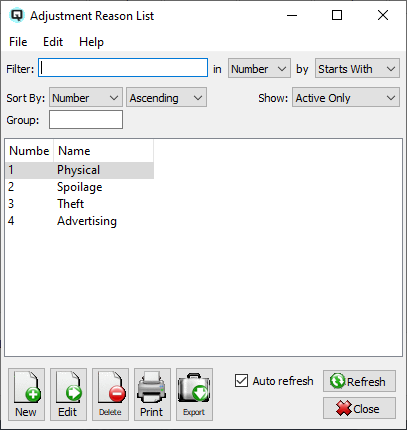Toggle the Auto refresh checkbox

(241, 381)
